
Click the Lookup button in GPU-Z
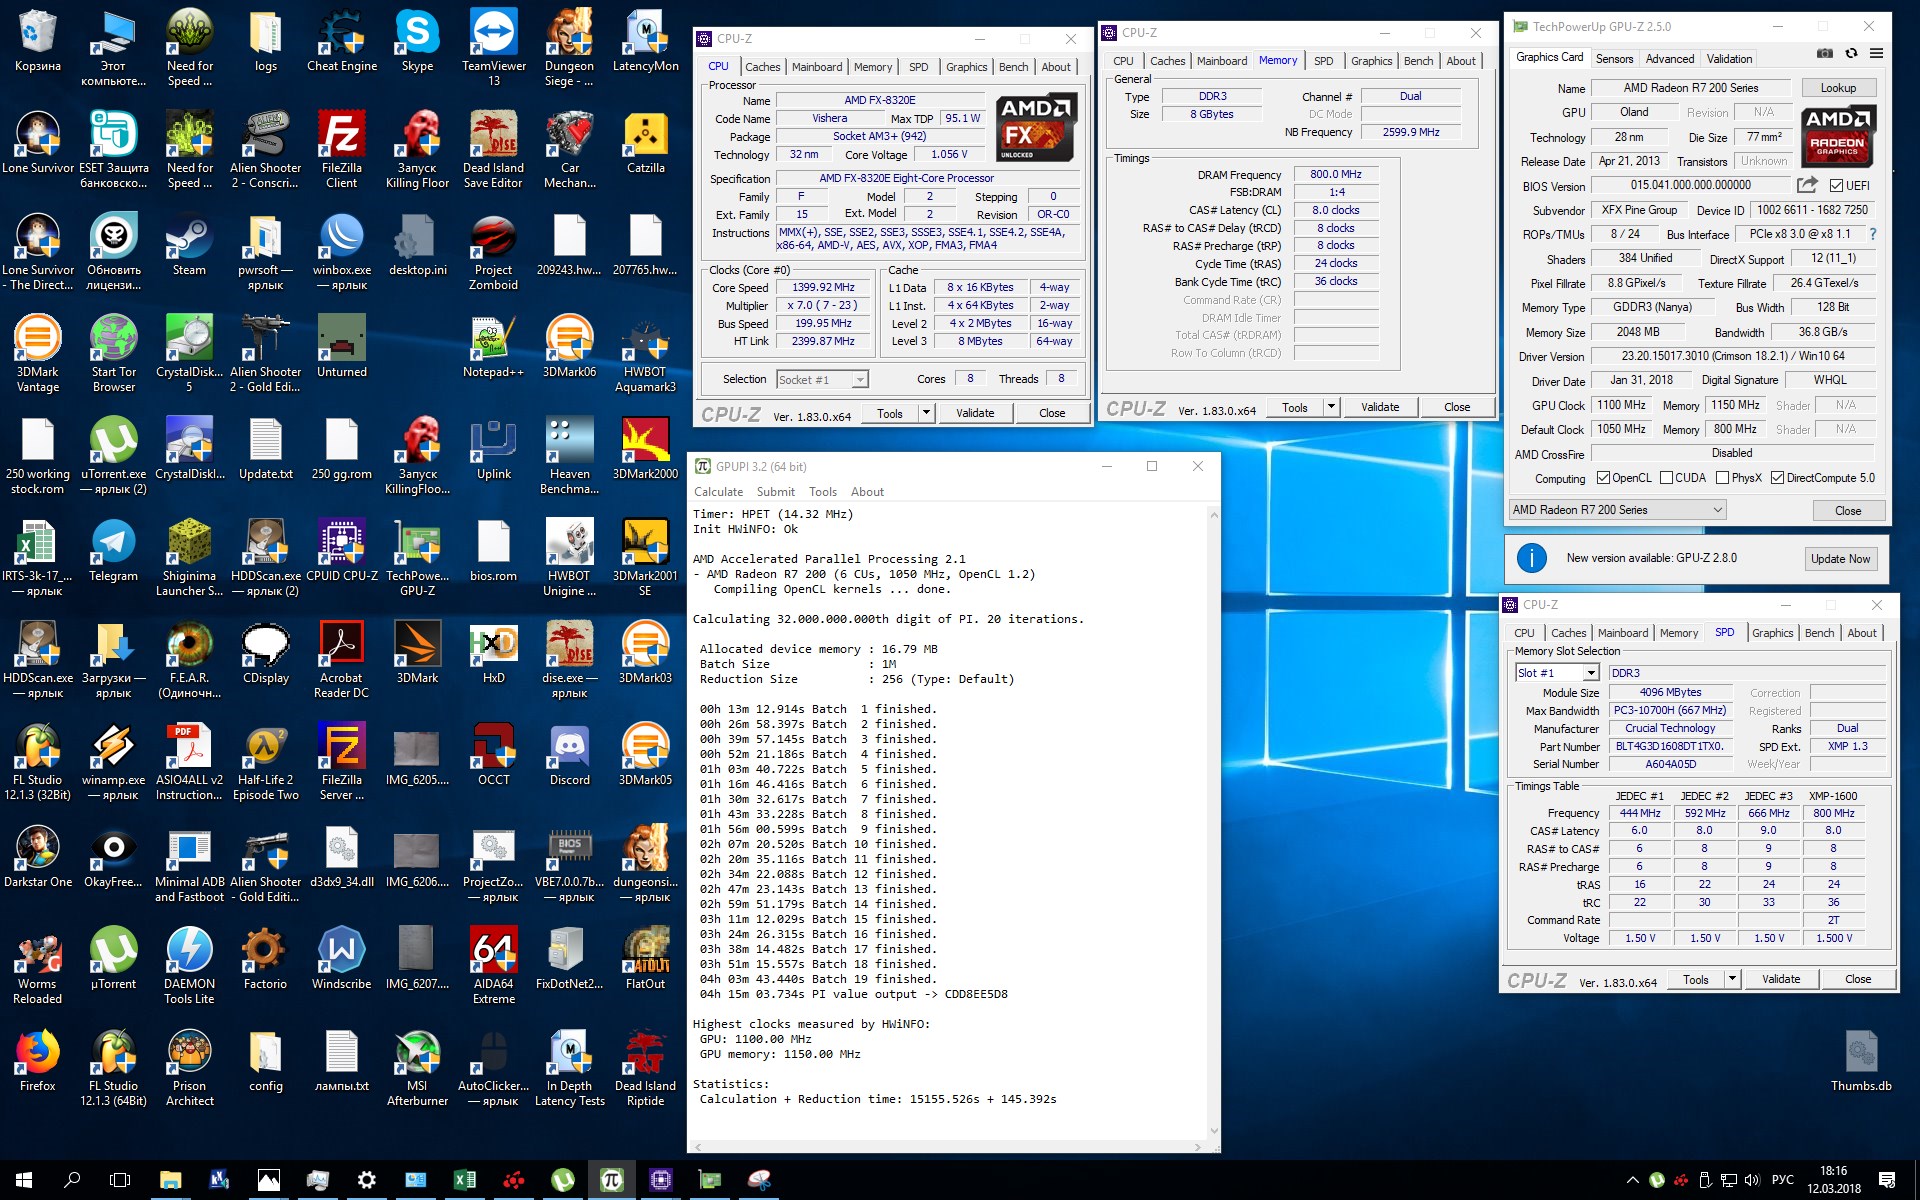(1838, 88)
